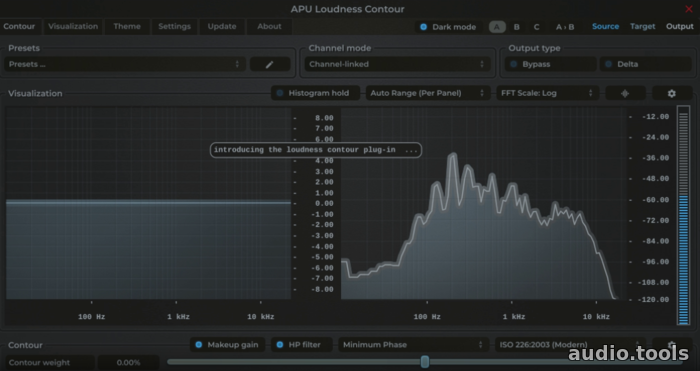
Task: Click the crosshair target icon in Visualization
Action: click(x=625, y=93)
